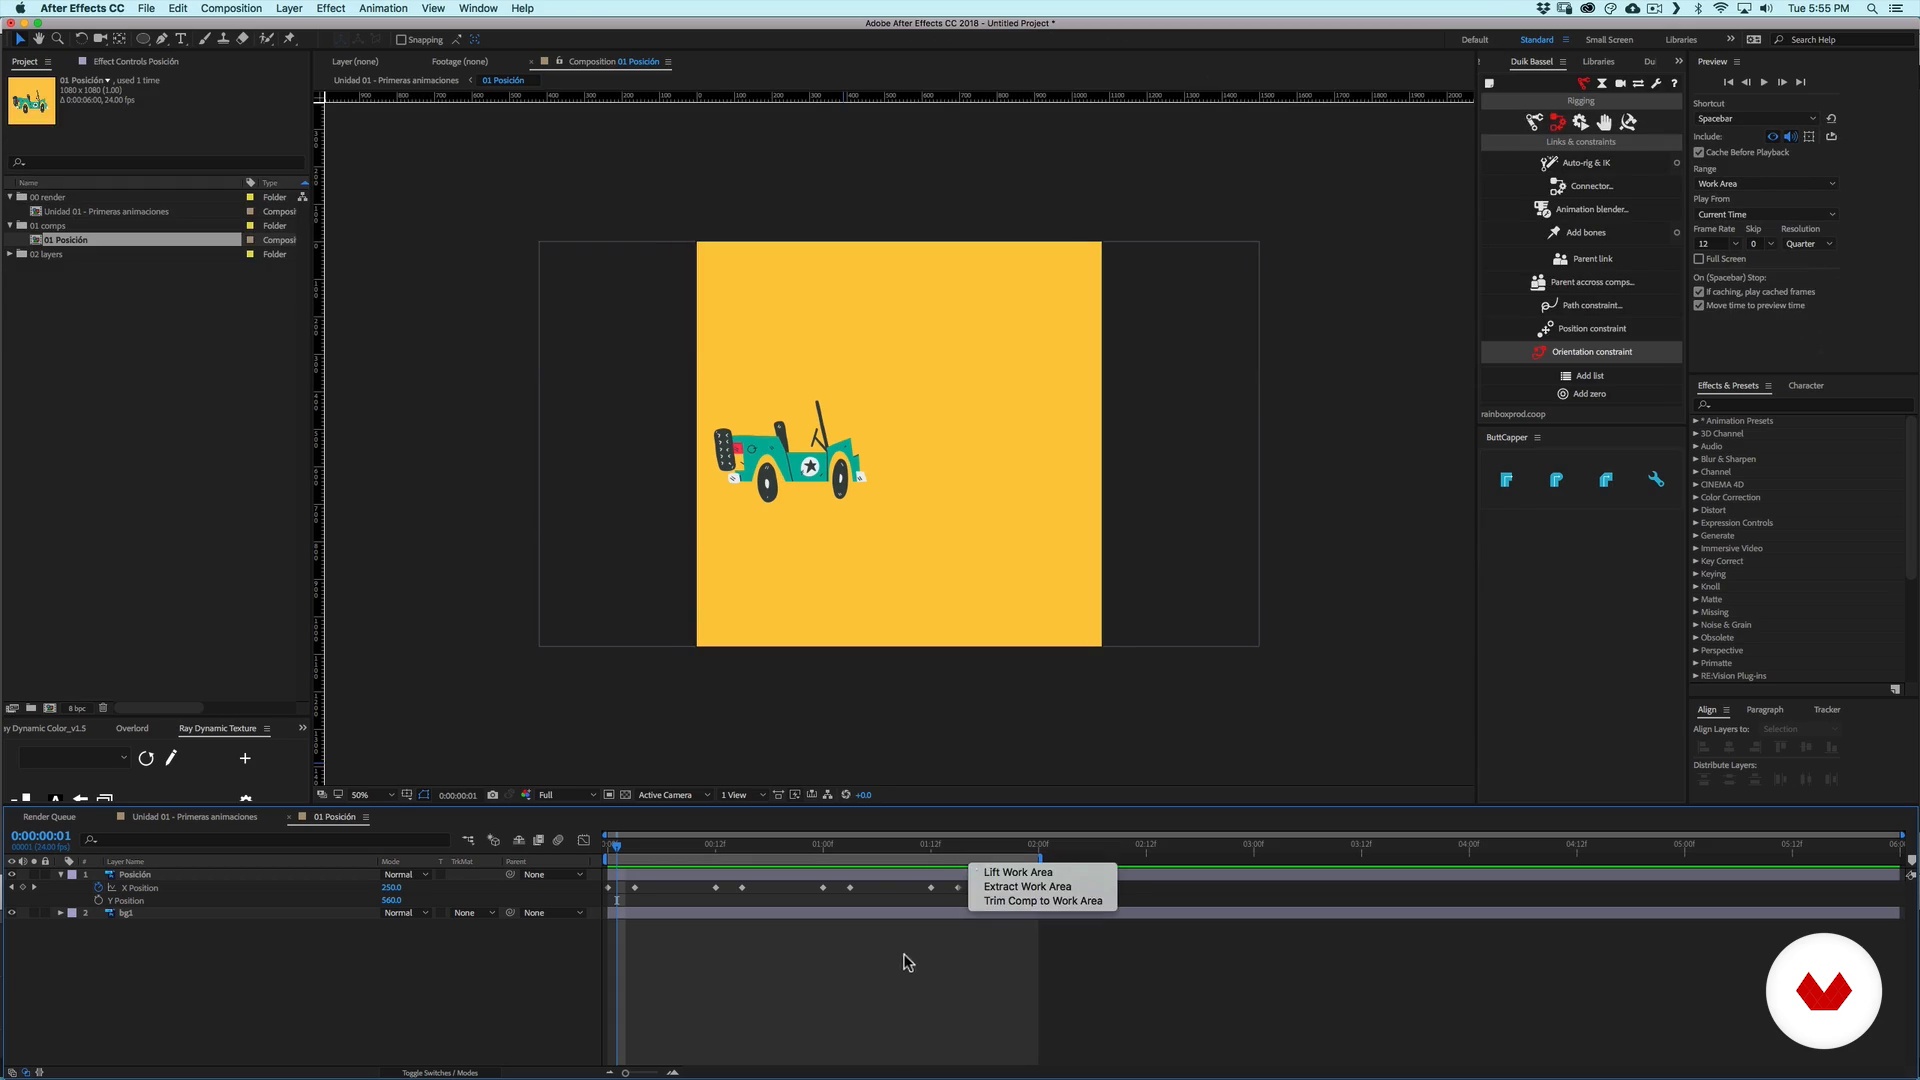
Task: Open the Work Area range dropdown
Action: click(1766, 184)
